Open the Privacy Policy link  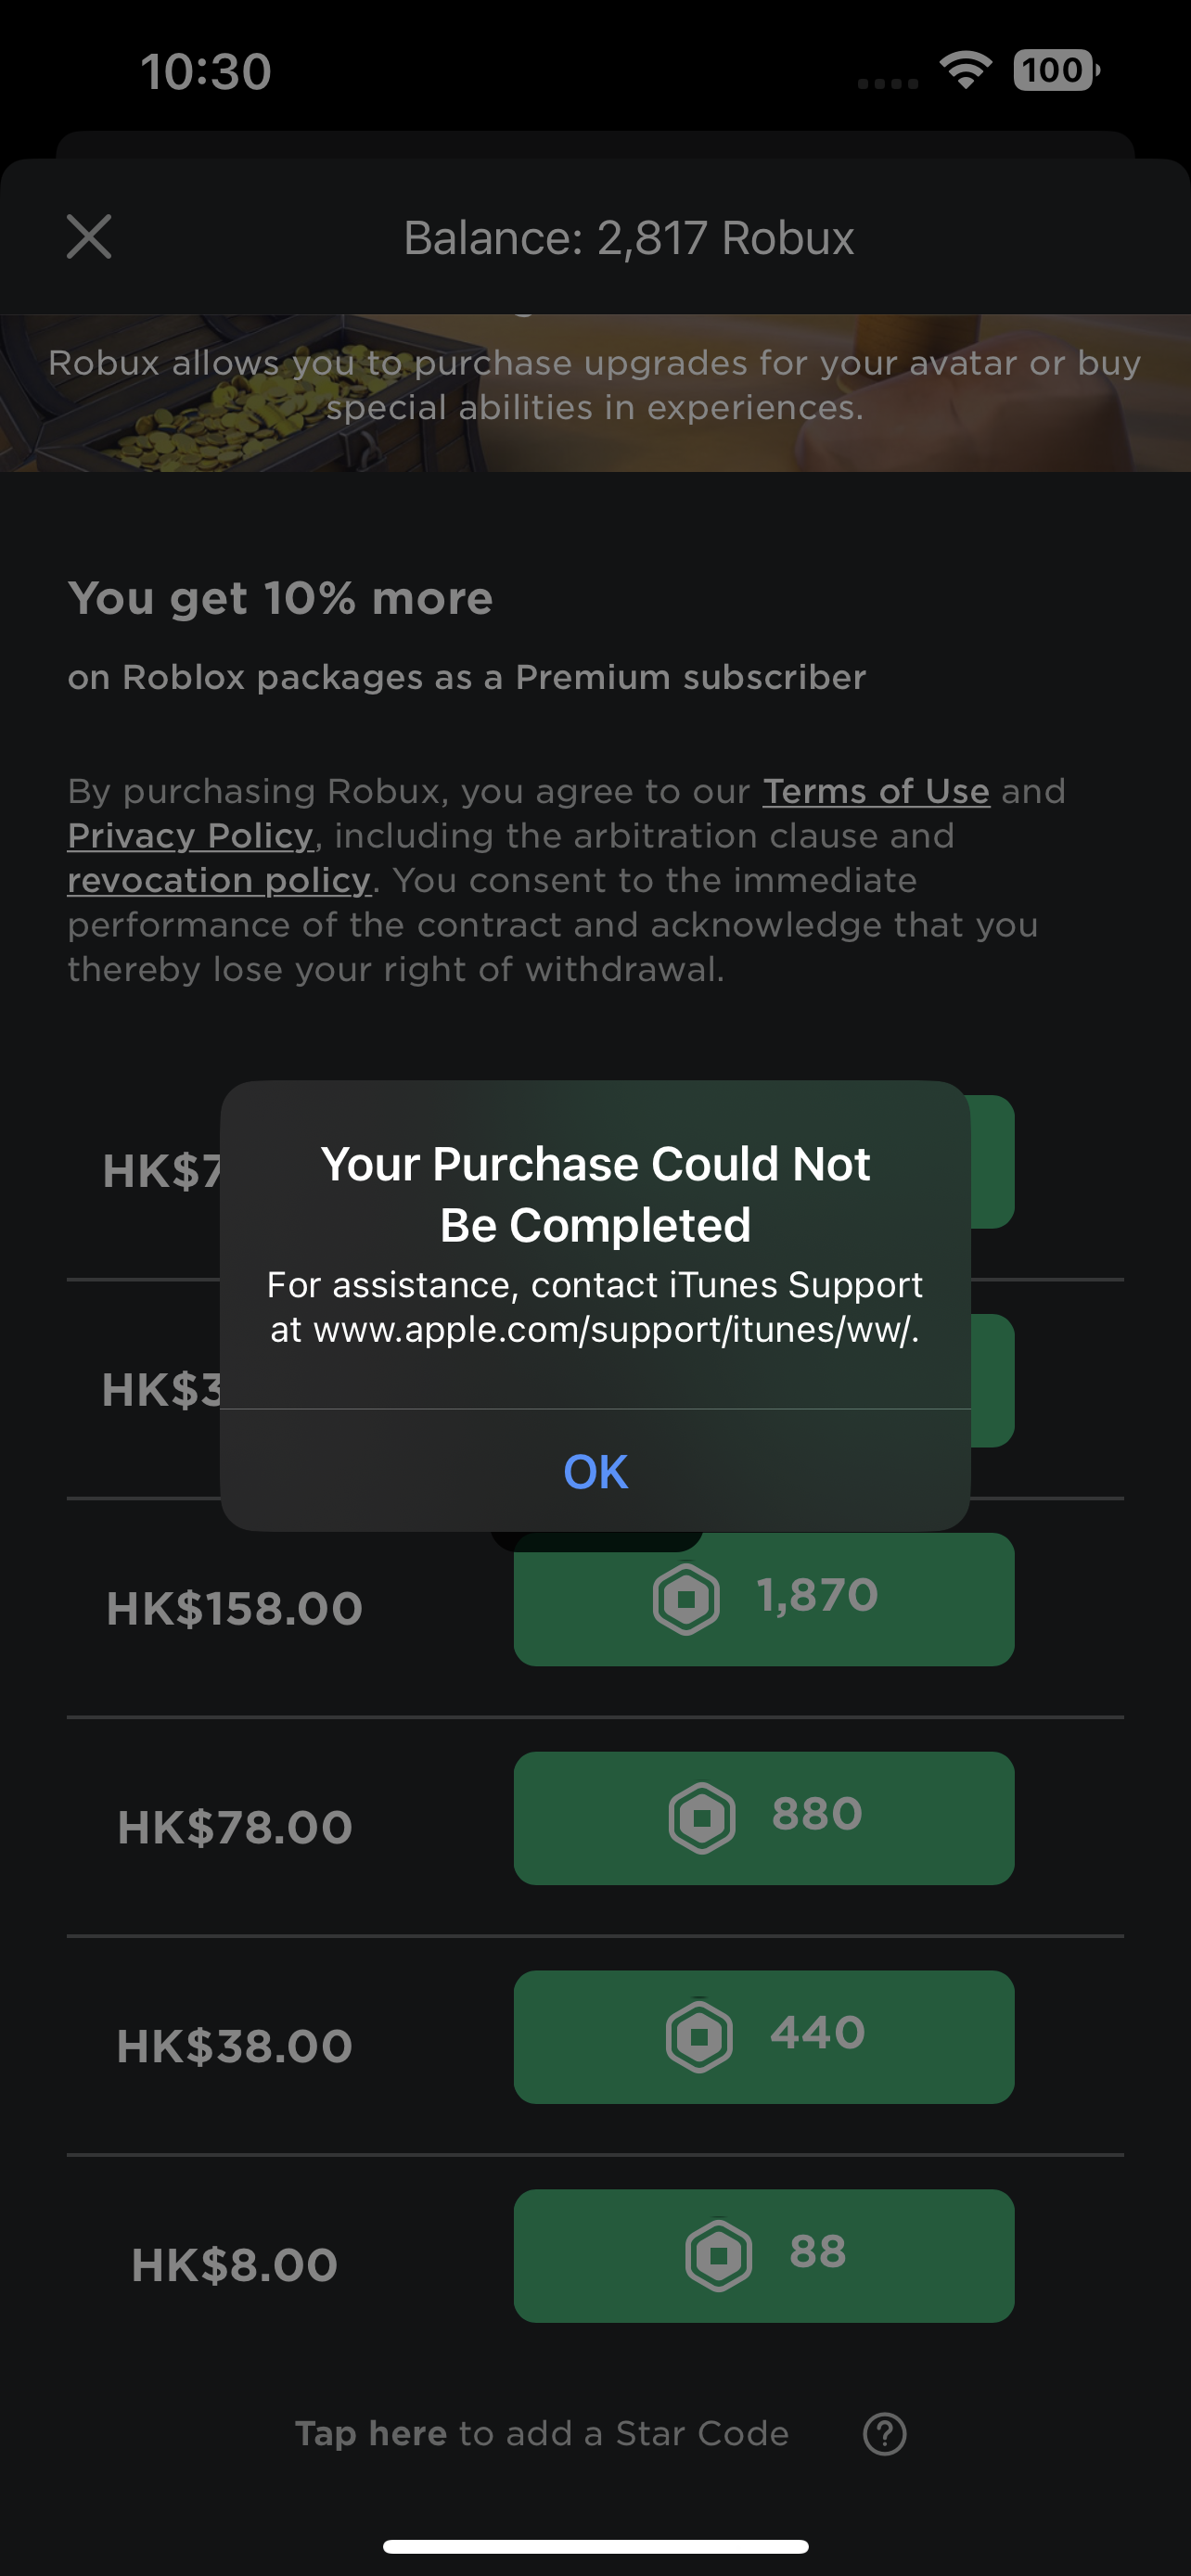(190, 836)
